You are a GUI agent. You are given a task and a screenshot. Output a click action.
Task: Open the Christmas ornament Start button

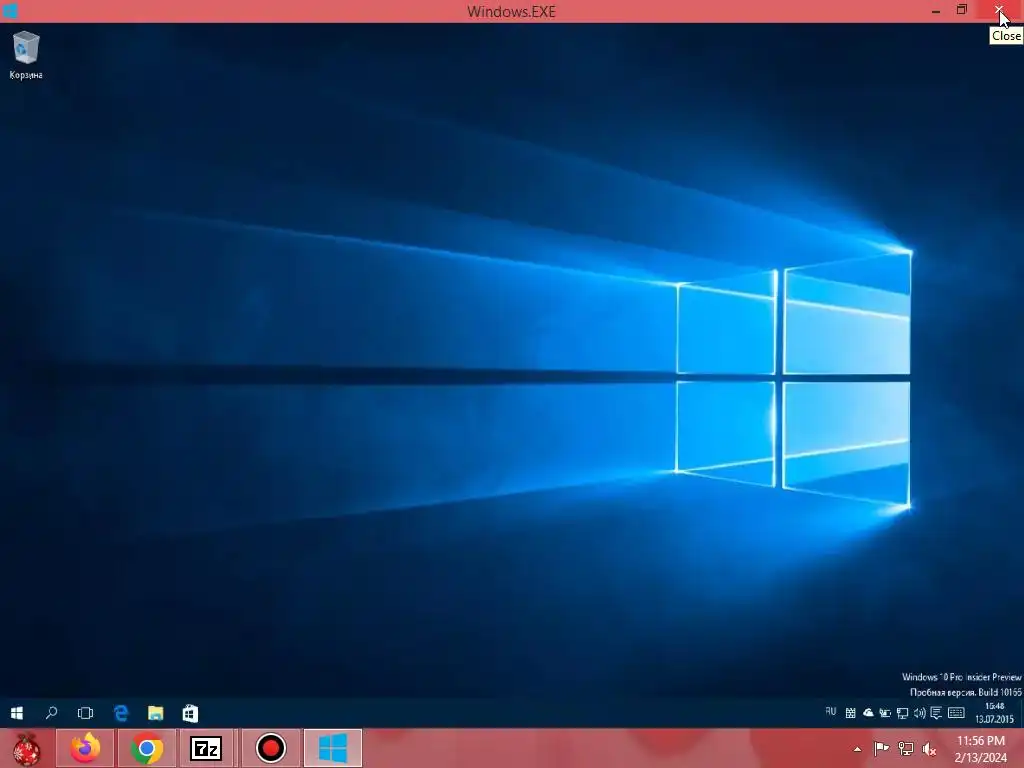25,748
